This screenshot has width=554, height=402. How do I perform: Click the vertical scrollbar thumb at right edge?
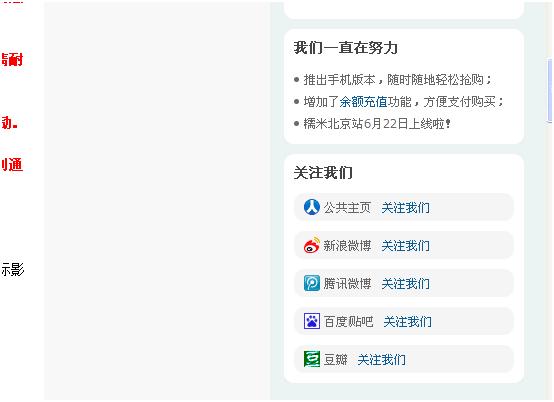[550, 91]
